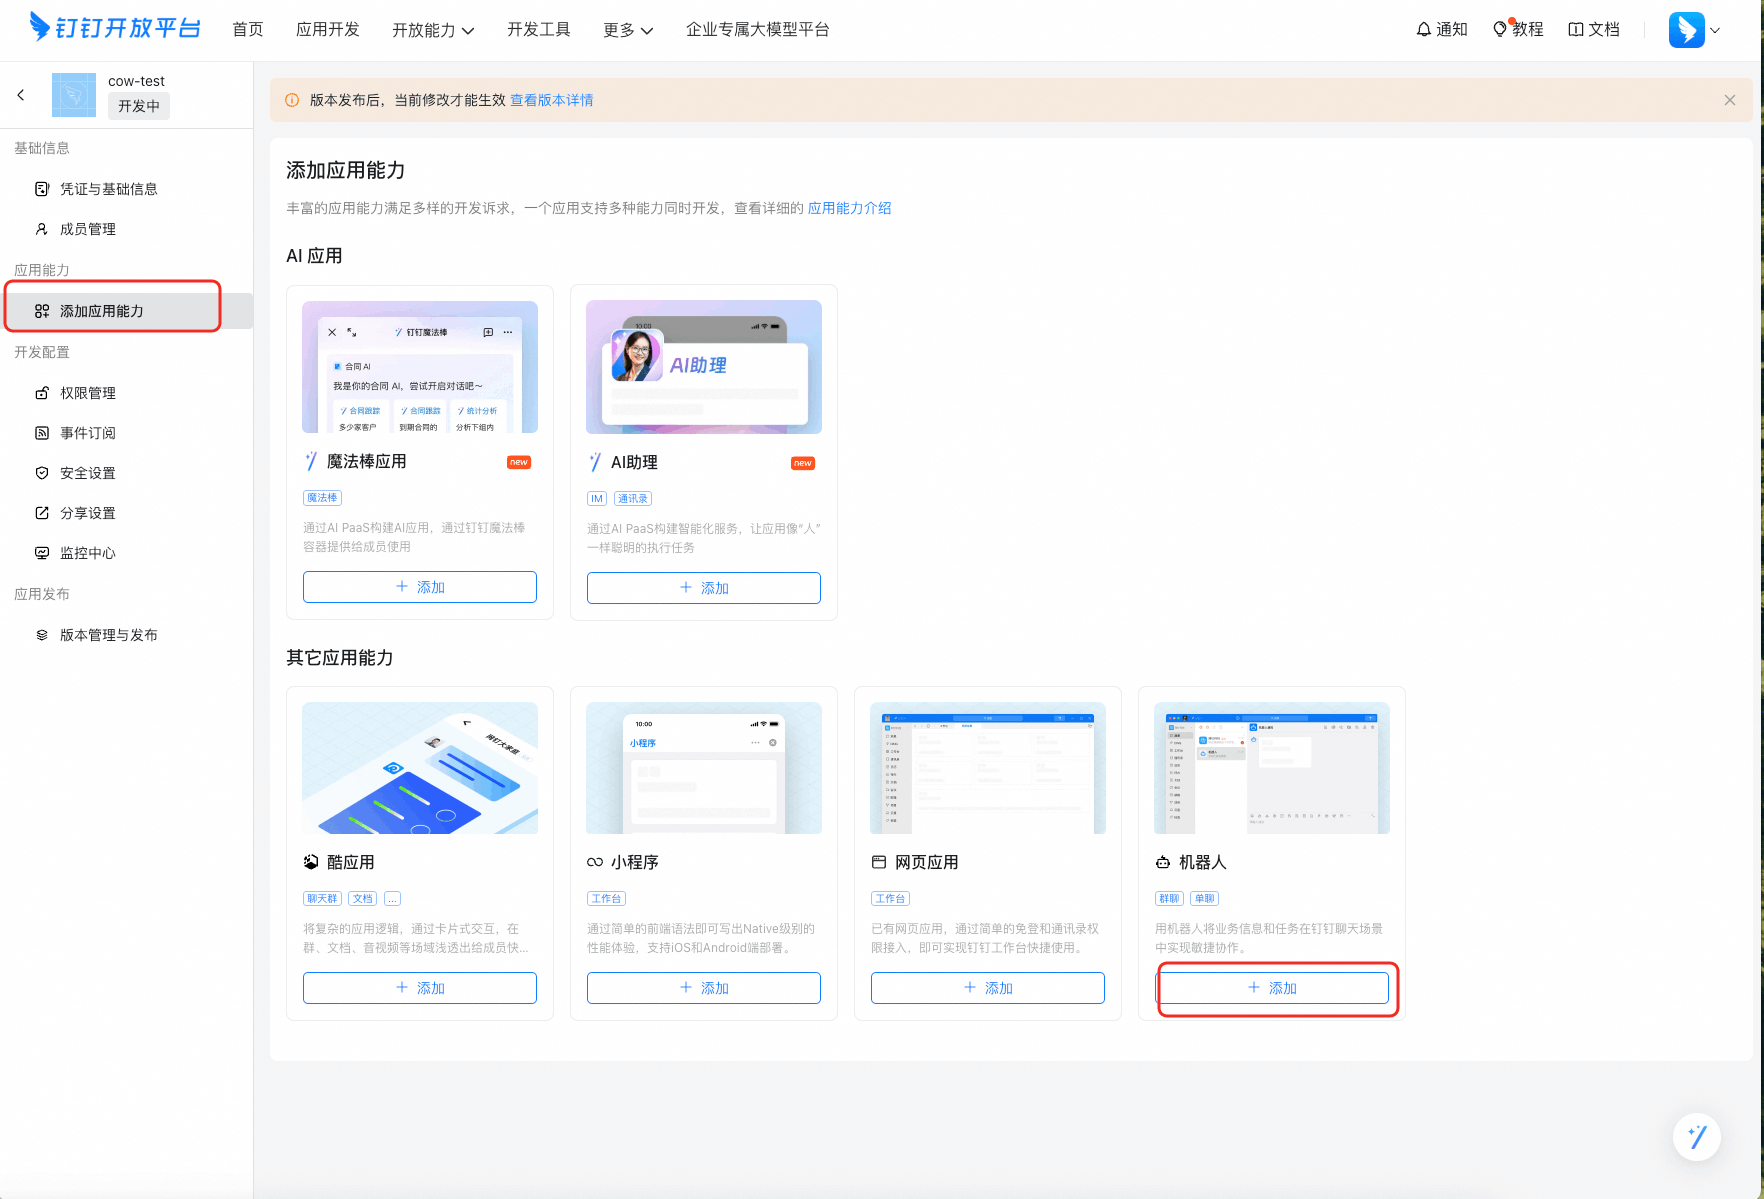Click the 凭证与基础信息 sidebar icon
This screenshot has width=1764, height=1199.
(42, 189)
